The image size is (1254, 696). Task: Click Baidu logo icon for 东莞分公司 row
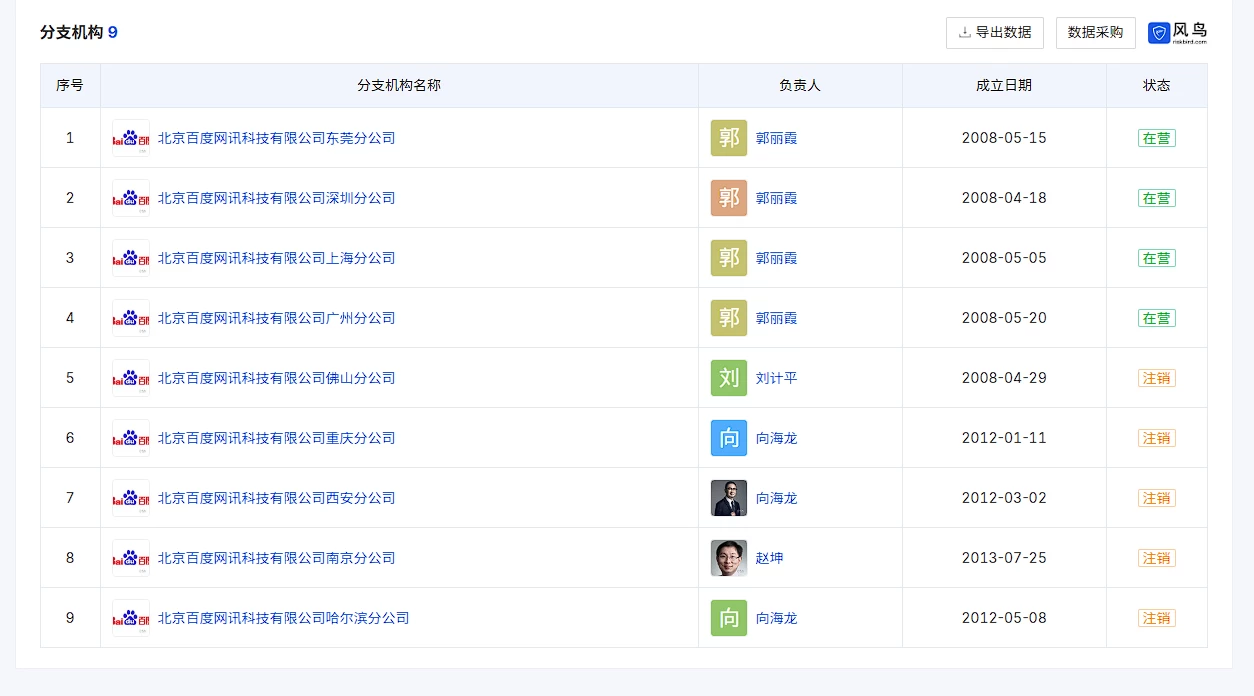pyautogui.click(x=131, y=138)
